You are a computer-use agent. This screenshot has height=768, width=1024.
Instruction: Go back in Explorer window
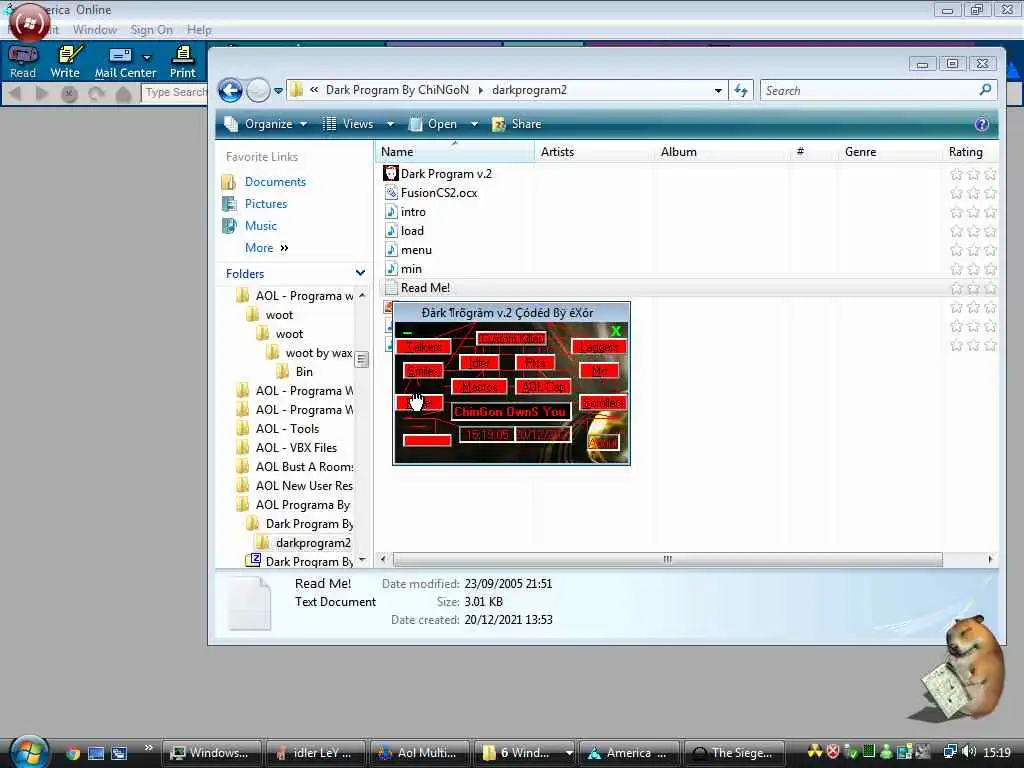[230, 90]
